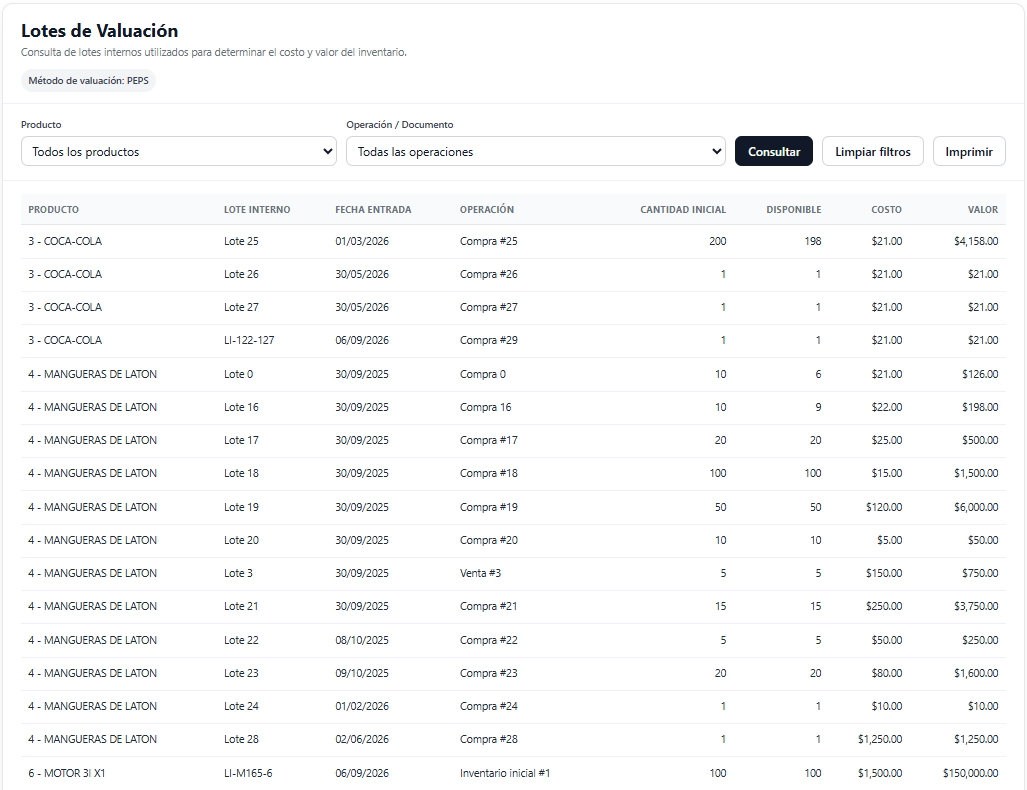
Task: Click the '01/02/2026' date cell
Action: click(362, 706)
